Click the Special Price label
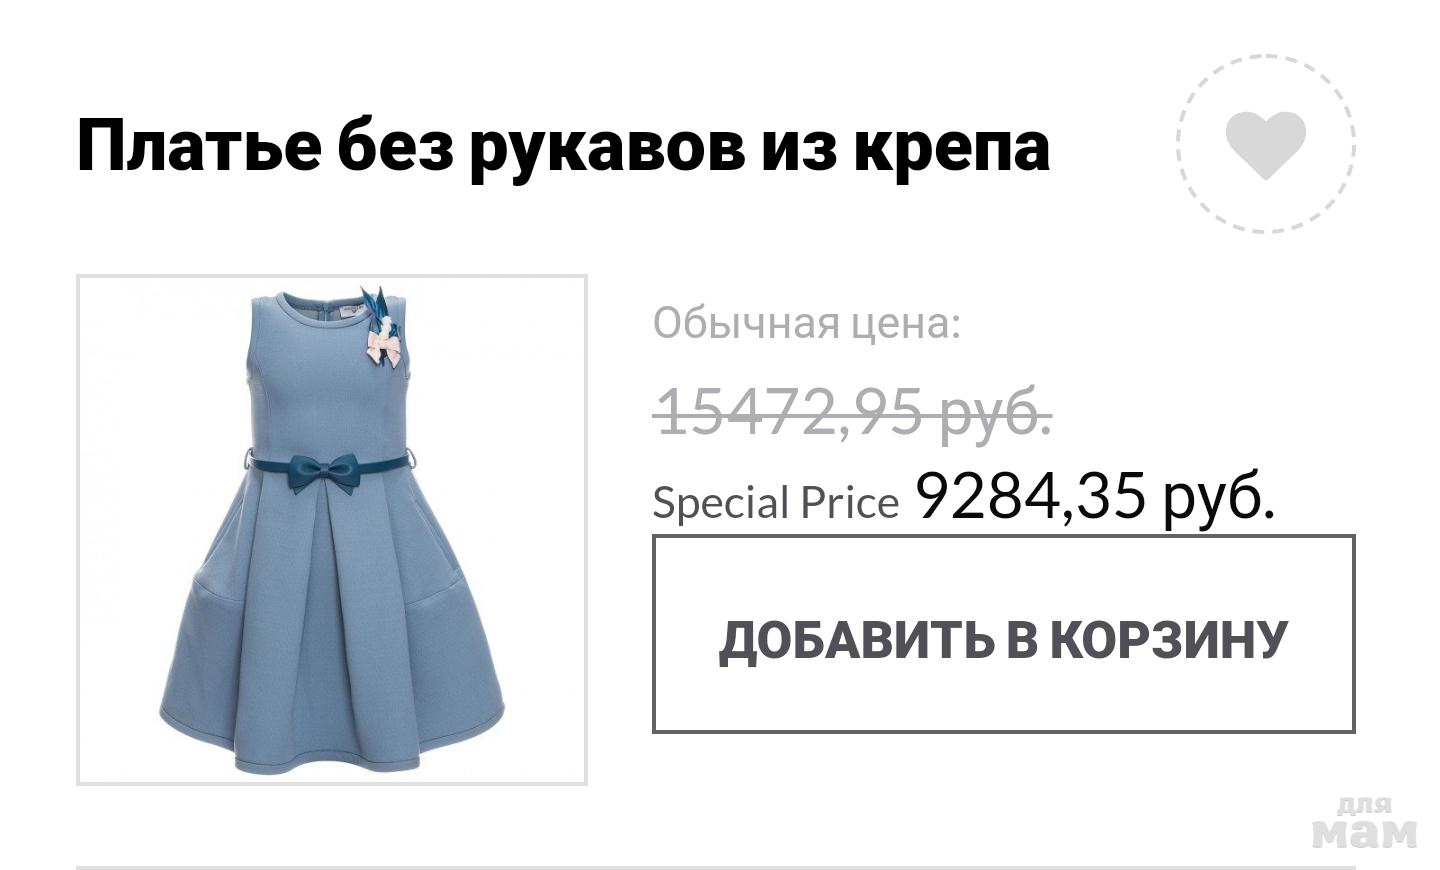Screen dimensions: 1440x870 point(776,502)
